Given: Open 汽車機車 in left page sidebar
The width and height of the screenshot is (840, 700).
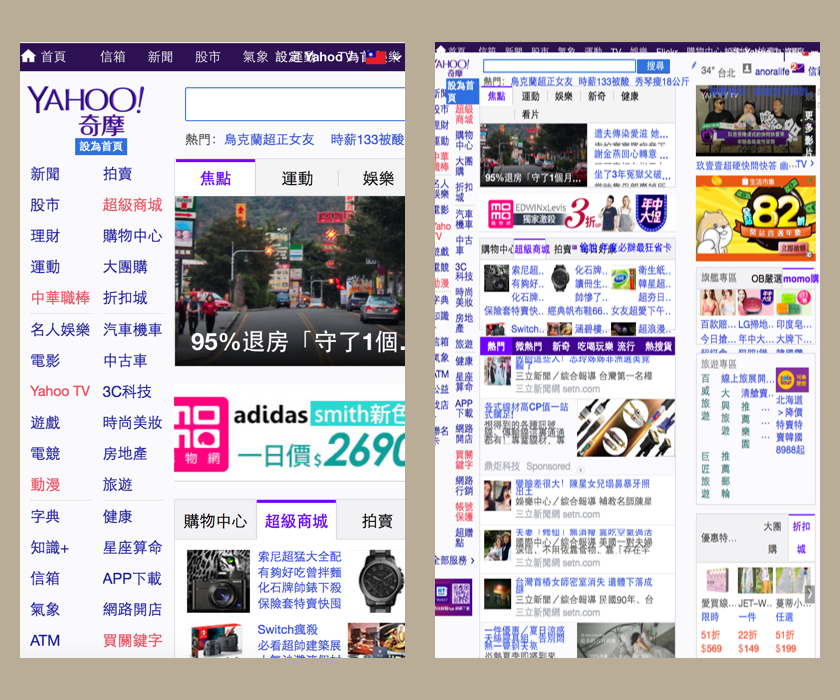Looking at the screenshot, I should pyautogui.click(x=132, y=329).
